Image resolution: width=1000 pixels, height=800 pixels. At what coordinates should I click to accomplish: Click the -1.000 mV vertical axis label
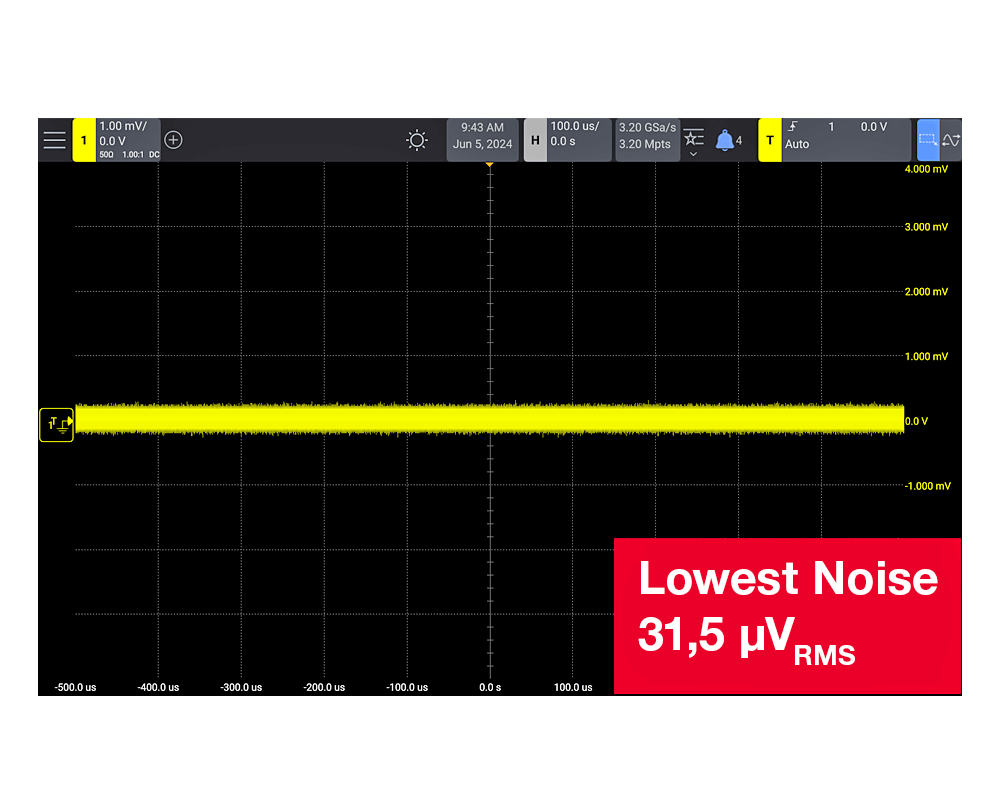coord(927,486)
